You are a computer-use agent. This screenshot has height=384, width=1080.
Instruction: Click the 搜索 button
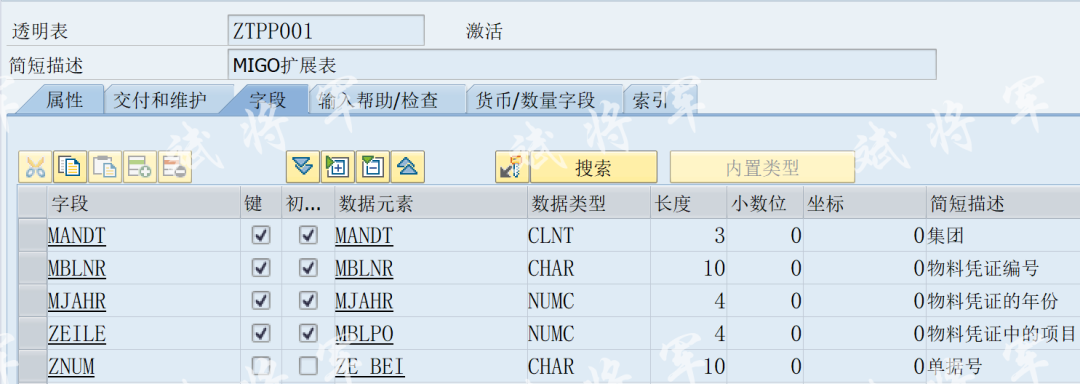593,167
